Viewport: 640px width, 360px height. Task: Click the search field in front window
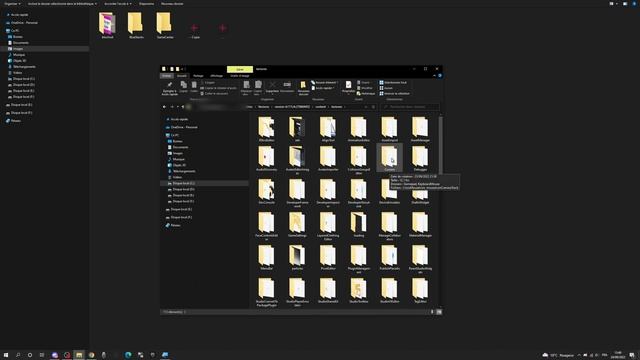410,107
